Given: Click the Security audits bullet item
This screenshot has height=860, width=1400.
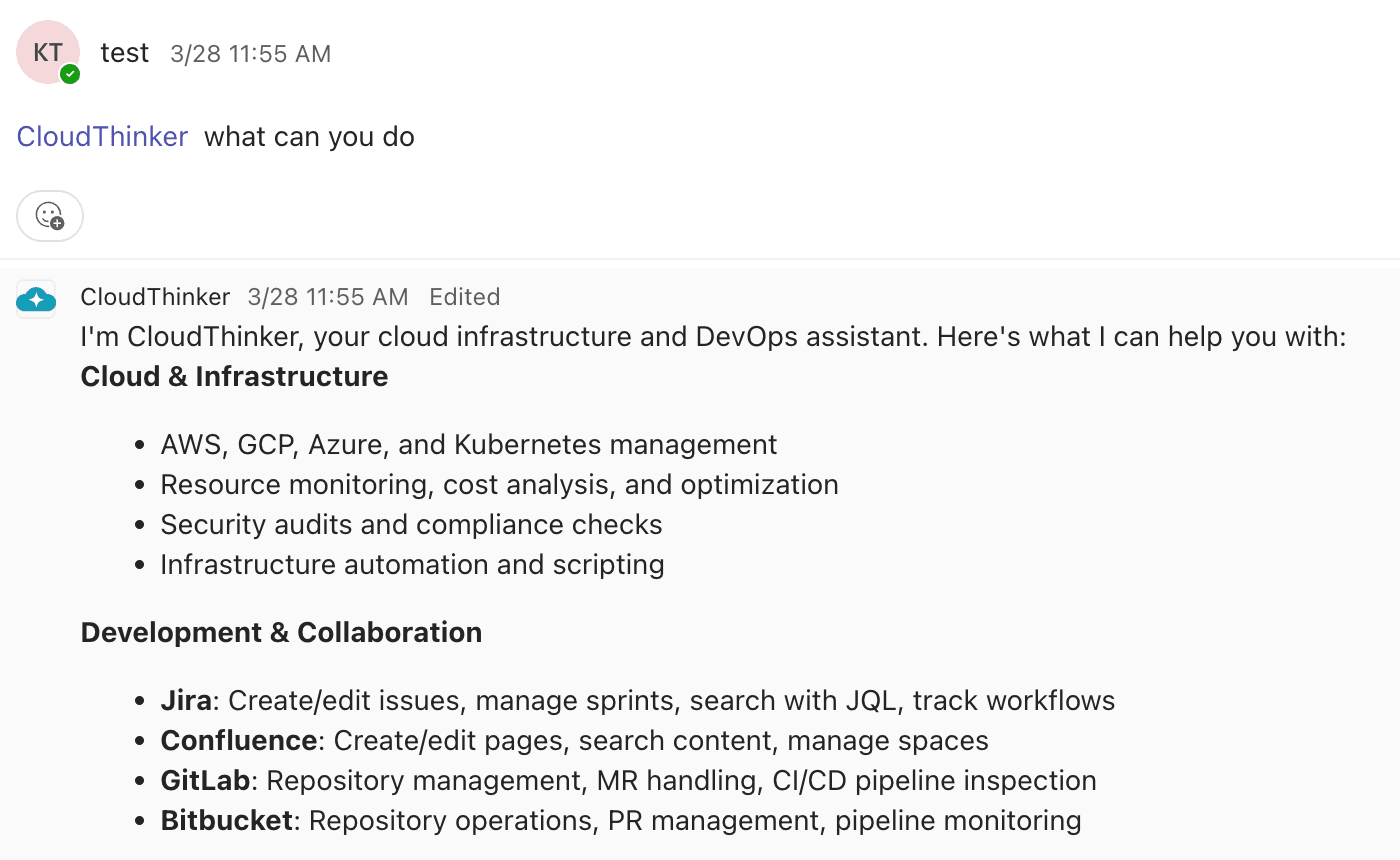Looking at the screenshot, I should click(x=411, y=524).
